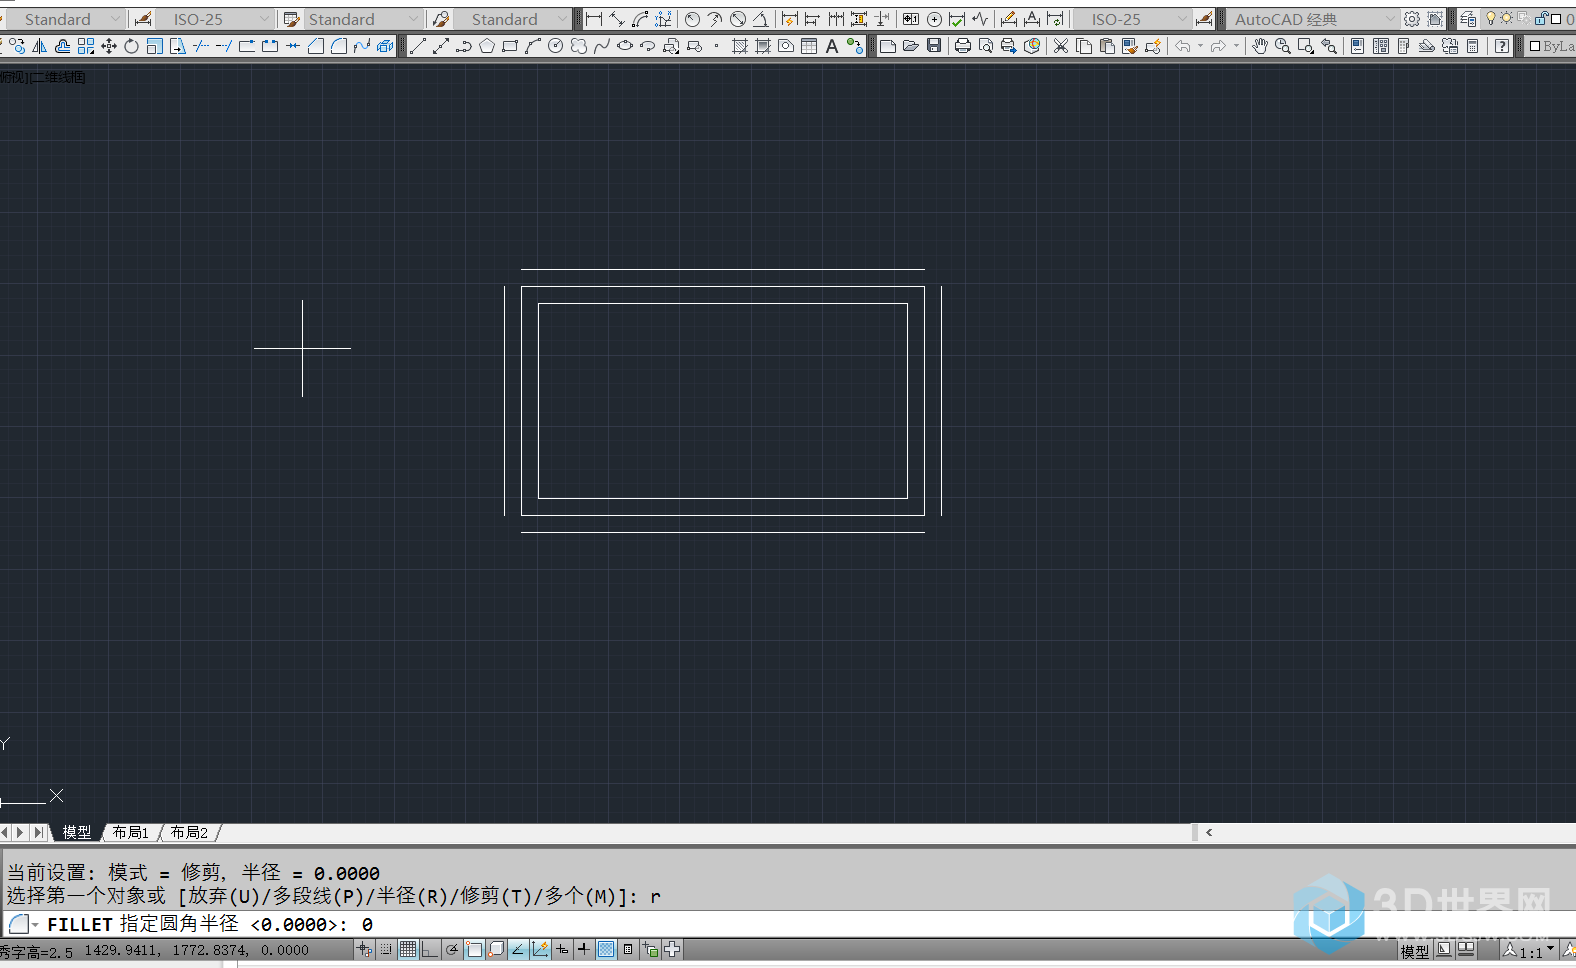Click the QuickCalc calculator icon
Image resolution: width=1576 pixels, height=968 pixels.
(x=1473, y=46)
